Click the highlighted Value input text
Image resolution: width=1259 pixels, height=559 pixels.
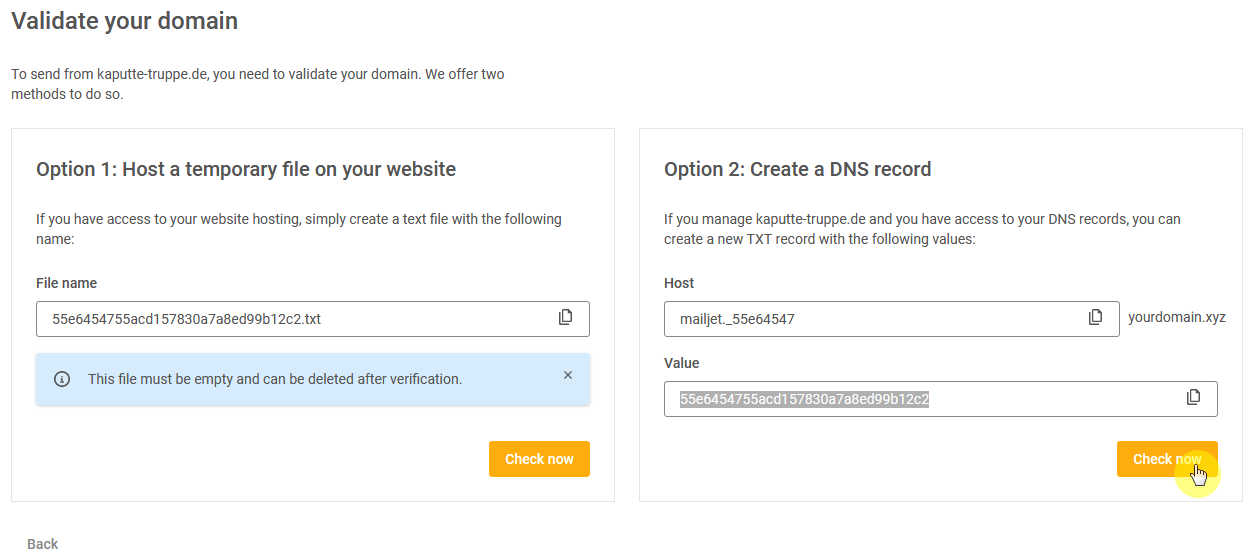coord(804,399)
